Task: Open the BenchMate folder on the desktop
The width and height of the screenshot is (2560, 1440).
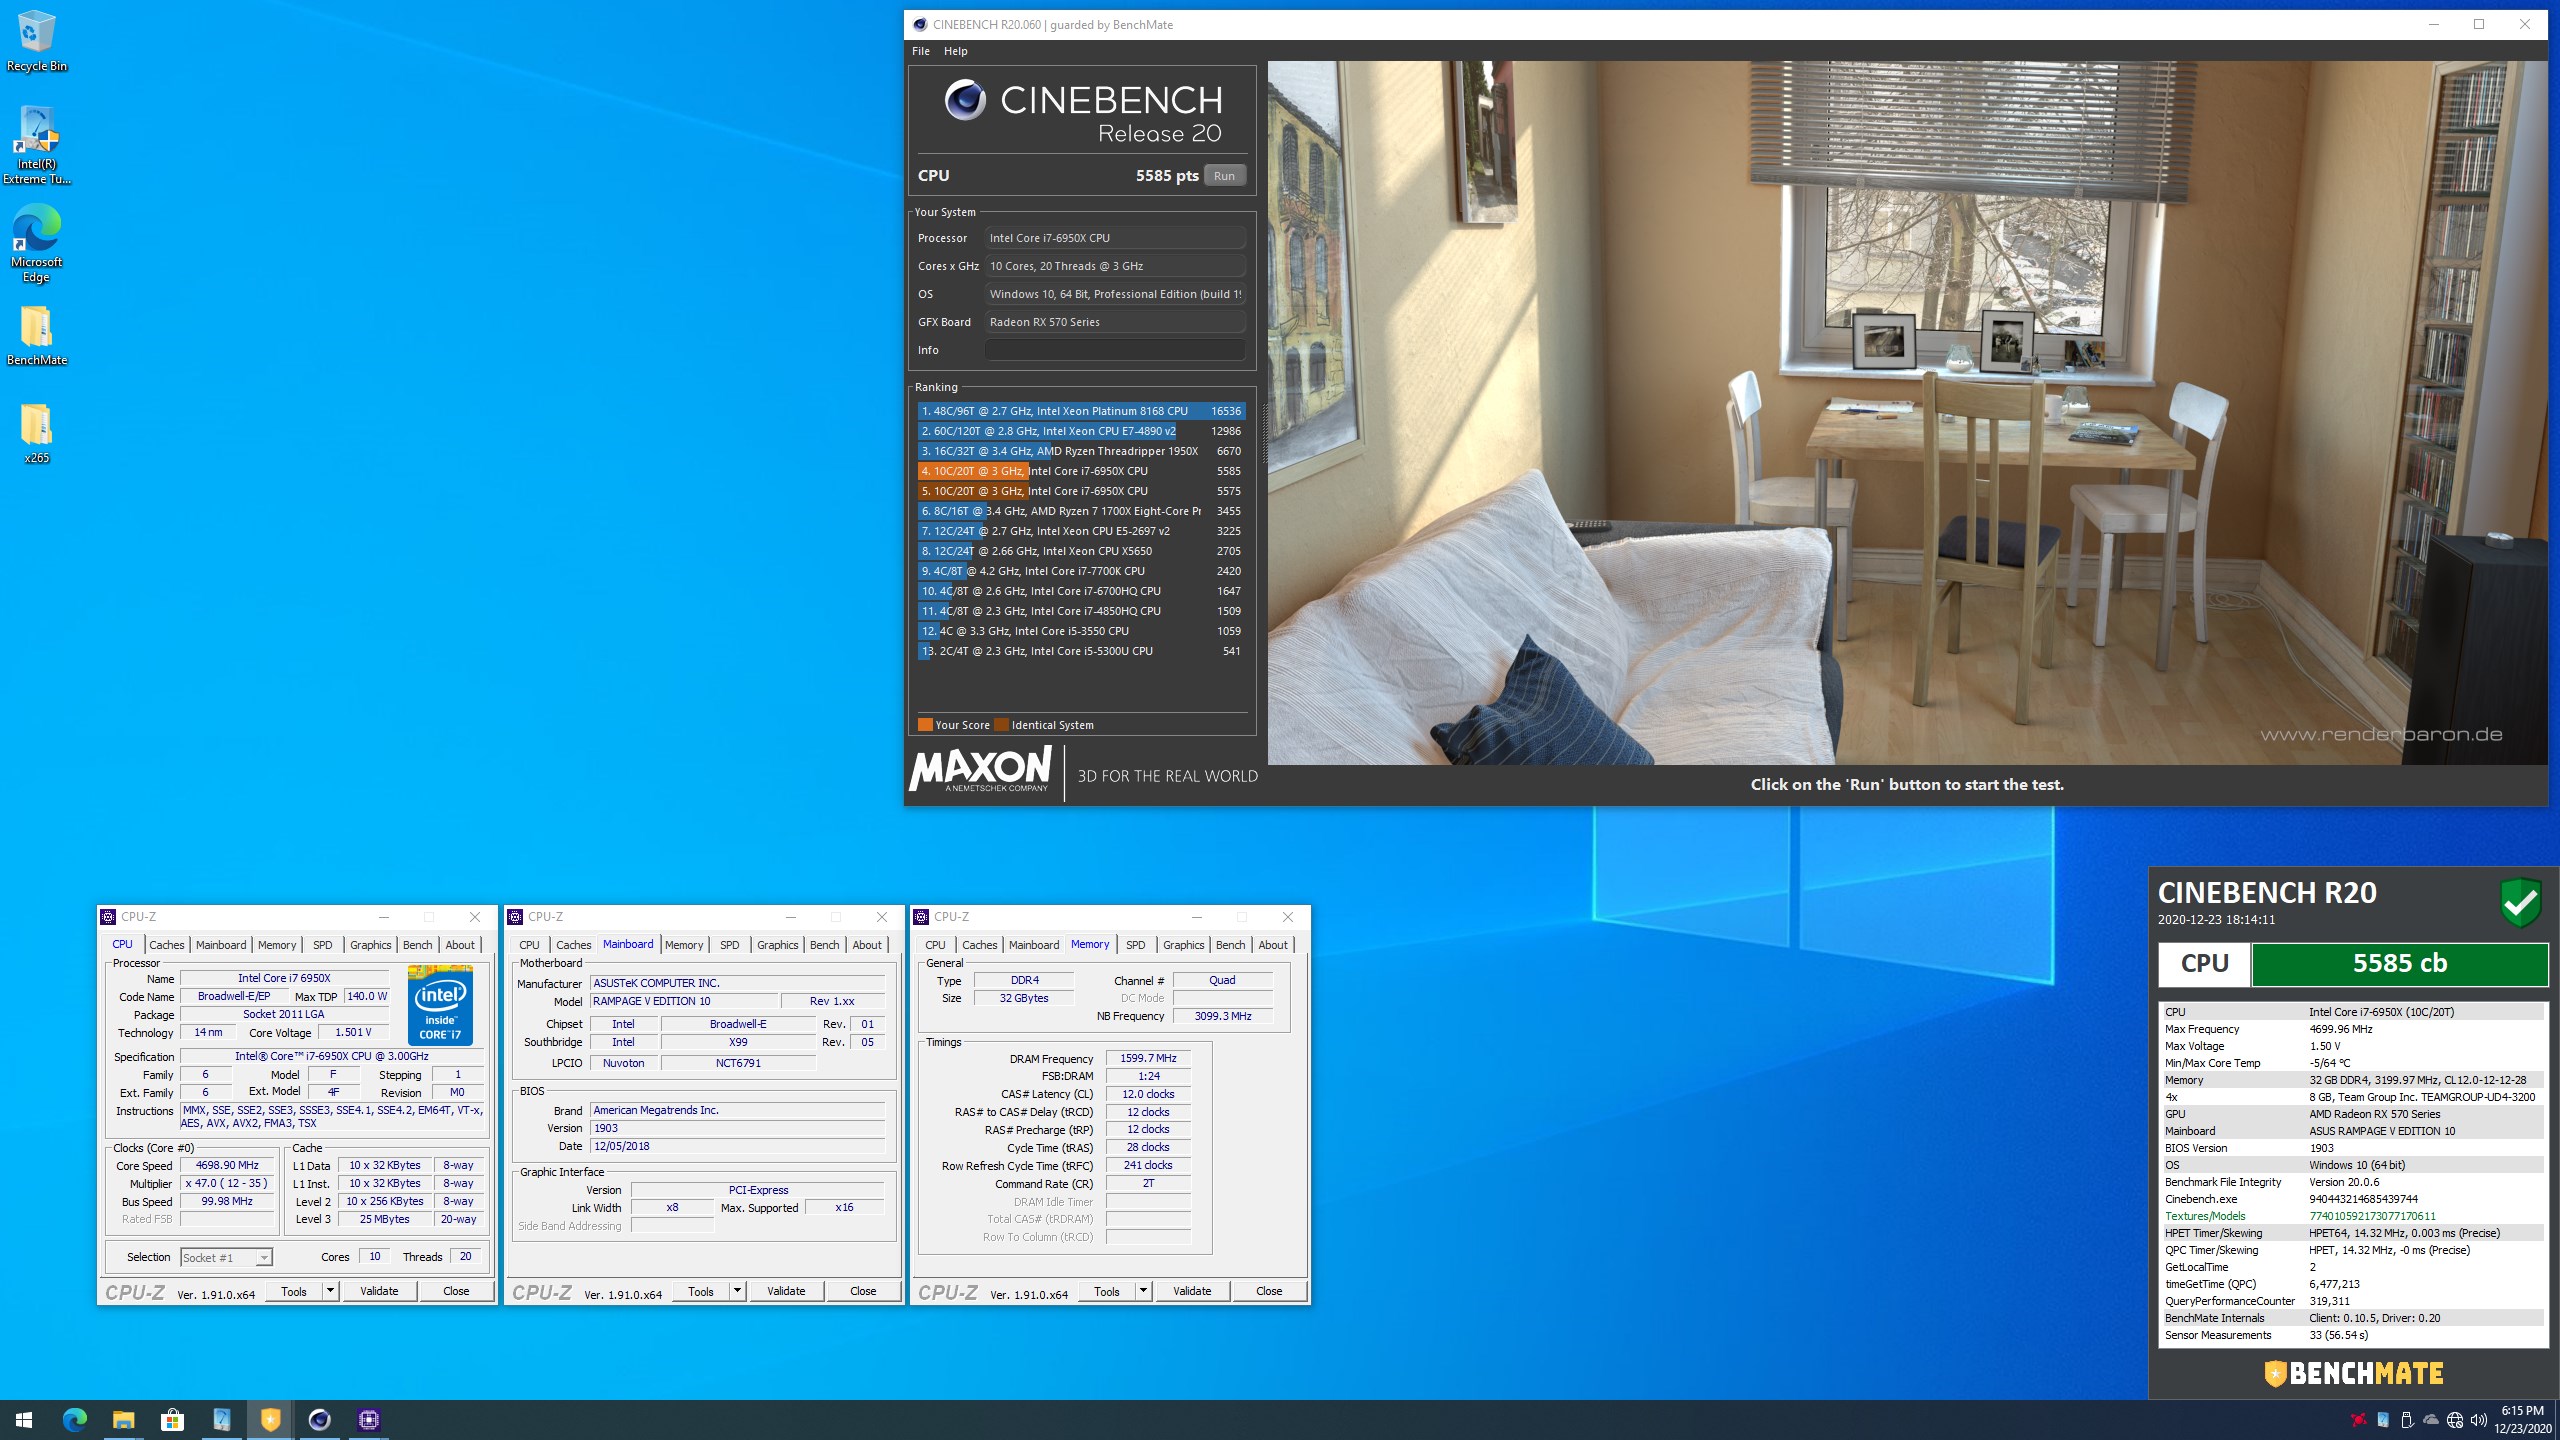Action: pos(37,335)
